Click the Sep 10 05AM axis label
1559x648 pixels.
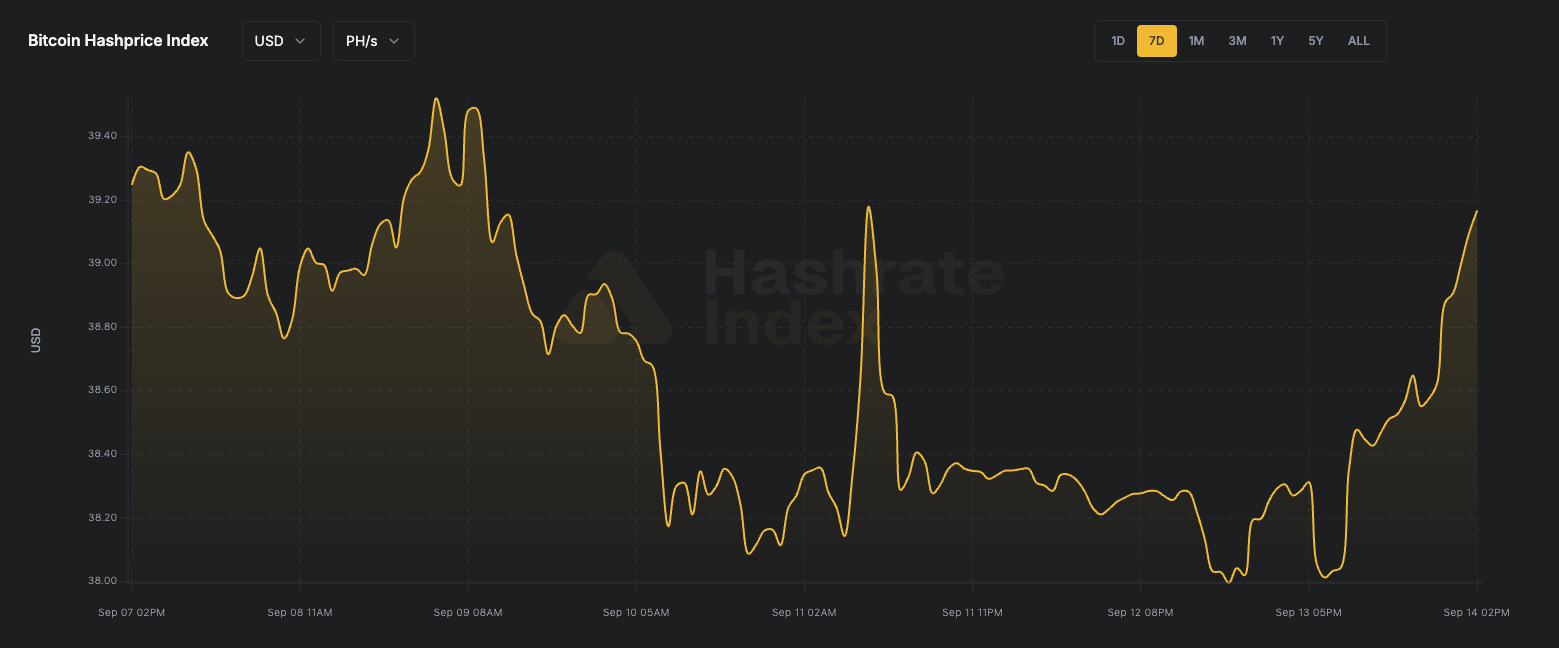(x=636, y=612)
